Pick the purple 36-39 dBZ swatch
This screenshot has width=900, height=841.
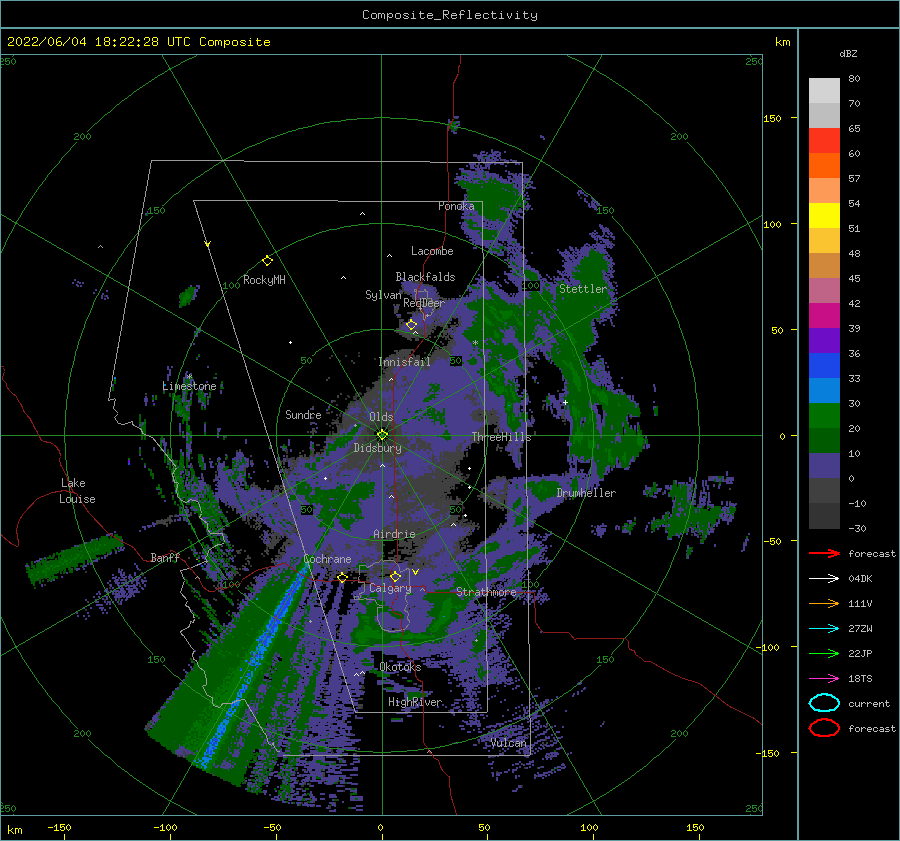click(824, 340)
